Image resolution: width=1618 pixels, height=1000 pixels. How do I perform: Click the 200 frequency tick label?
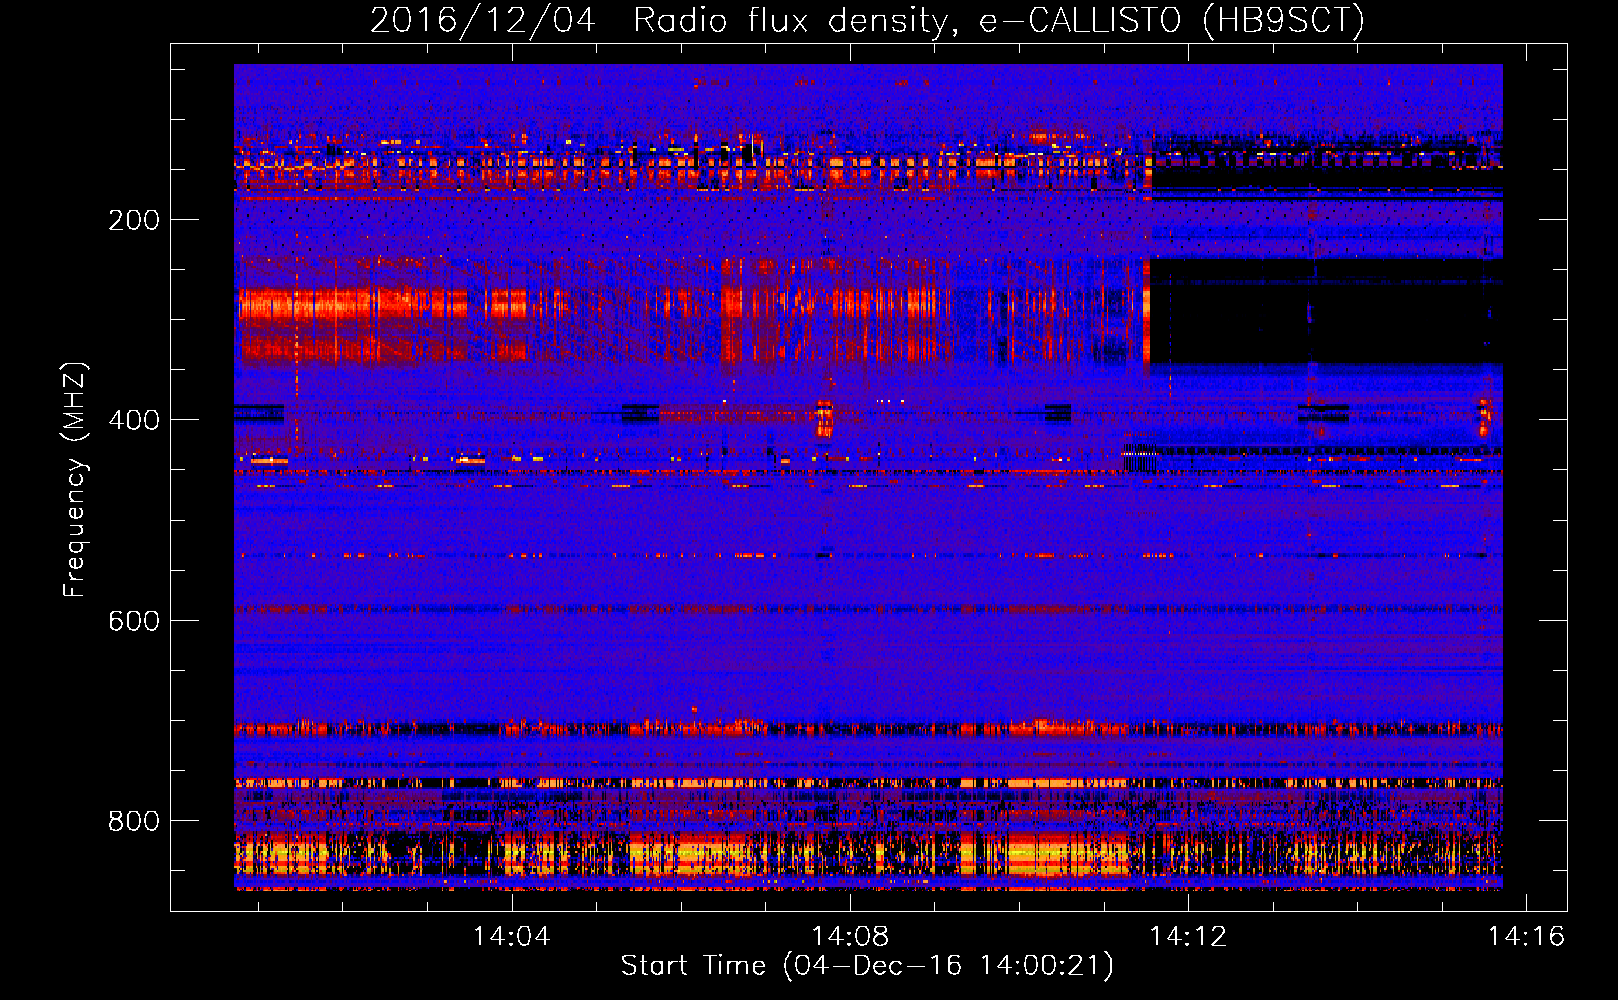coord(134,220)
